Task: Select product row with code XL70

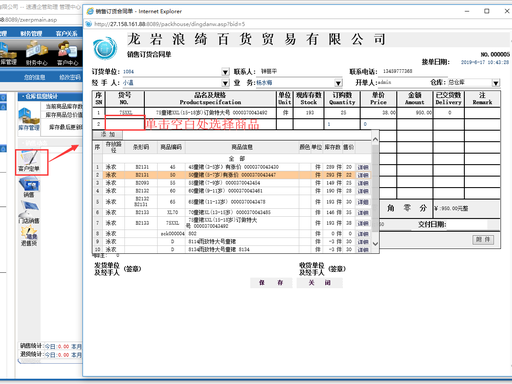Action: pyautogui.click(x=232, y=213)
